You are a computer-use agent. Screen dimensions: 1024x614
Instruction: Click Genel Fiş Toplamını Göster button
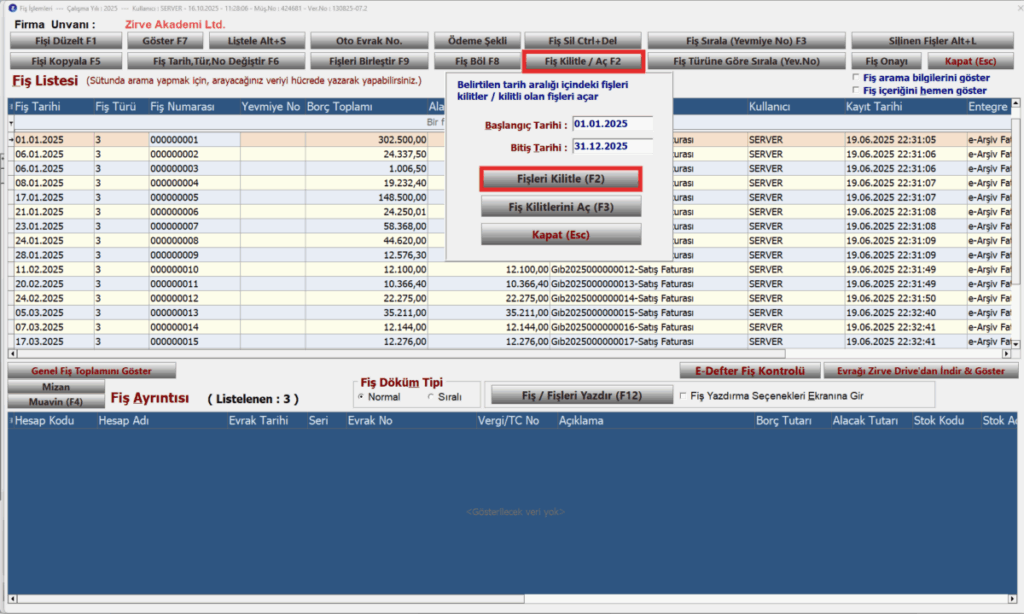(91, 370)
